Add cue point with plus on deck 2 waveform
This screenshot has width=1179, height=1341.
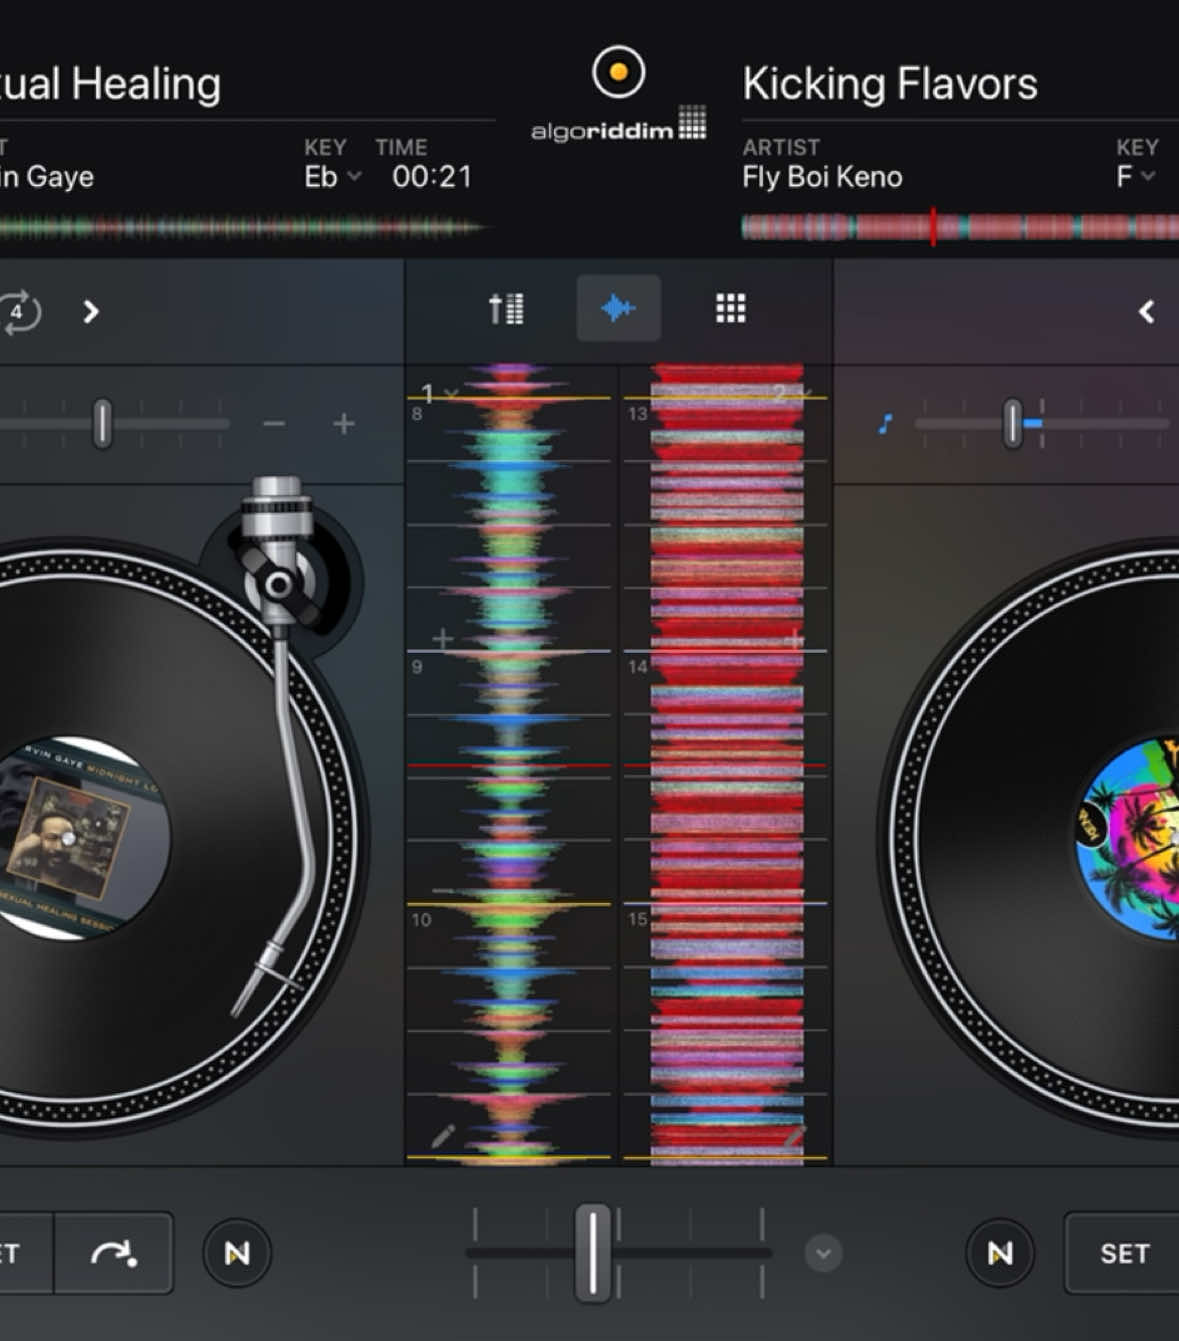(x=795, y=637)
